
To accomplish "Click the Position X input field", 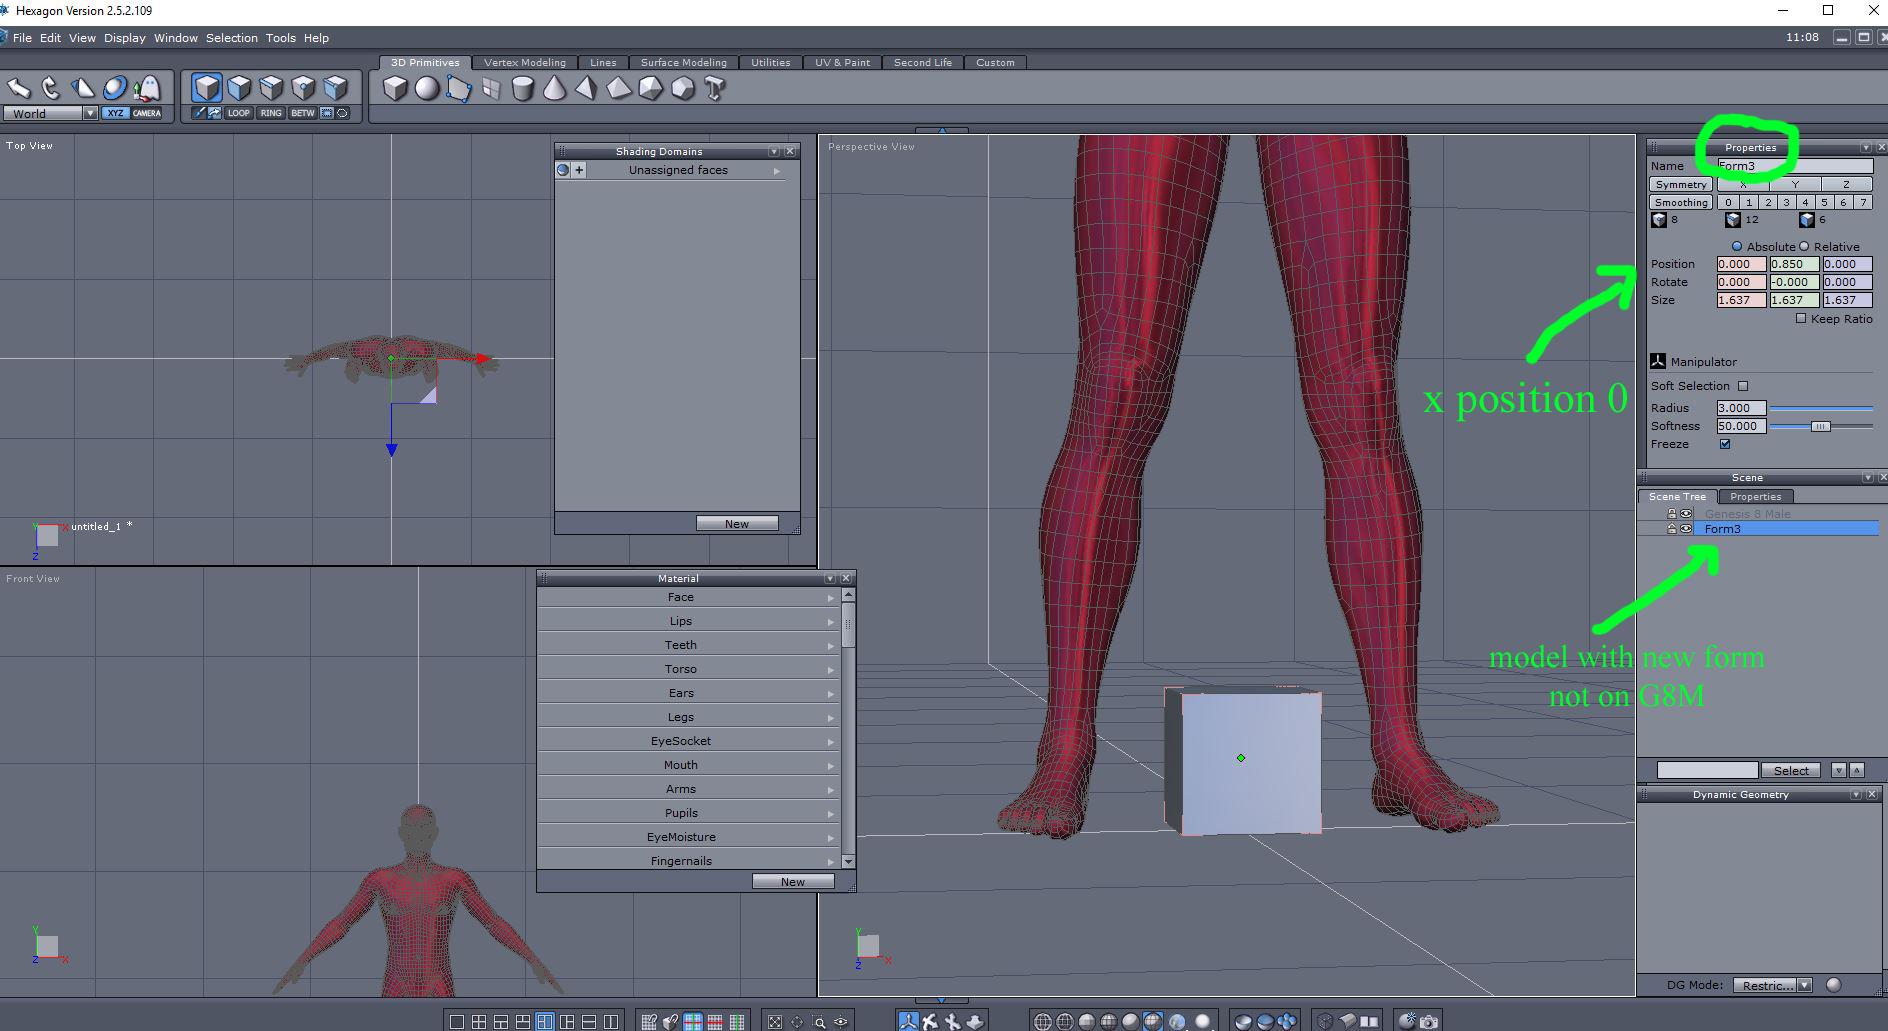I will click(1741, 264).
